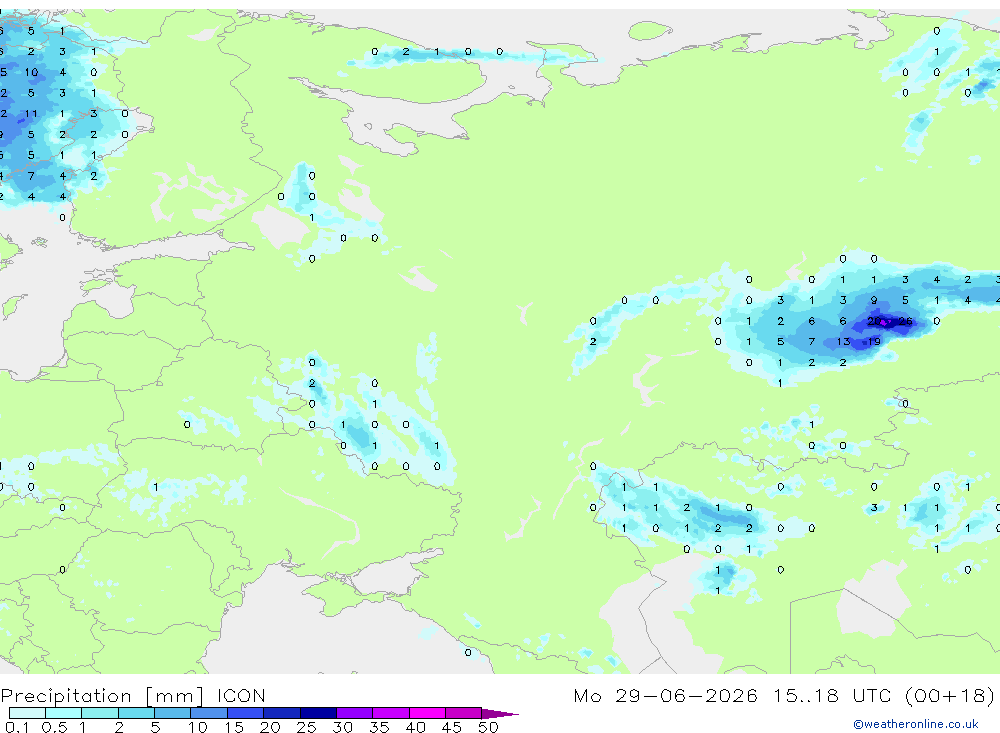The image size is (1000, 733).
Task: Click the legend label "0.5"
Action: pyautogui.click(x=54, y=727)
